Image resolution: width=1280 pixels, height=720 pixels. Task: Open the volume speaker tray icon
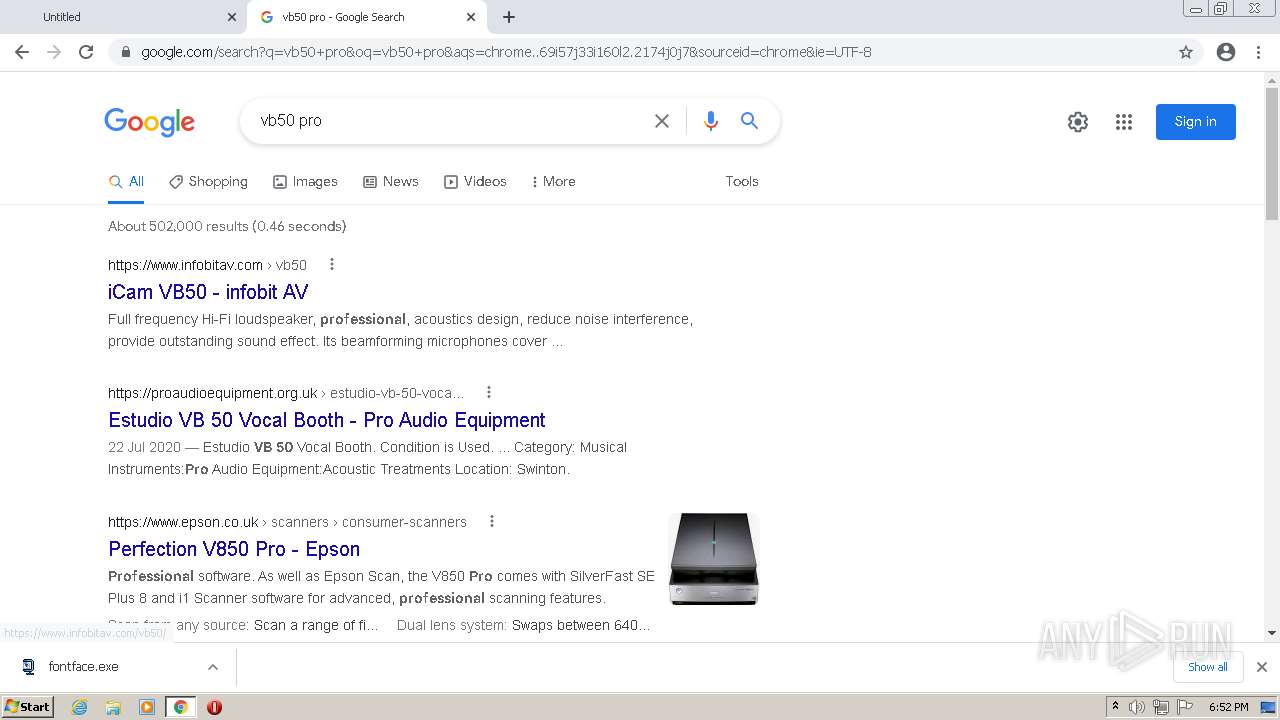(1137, 707)
